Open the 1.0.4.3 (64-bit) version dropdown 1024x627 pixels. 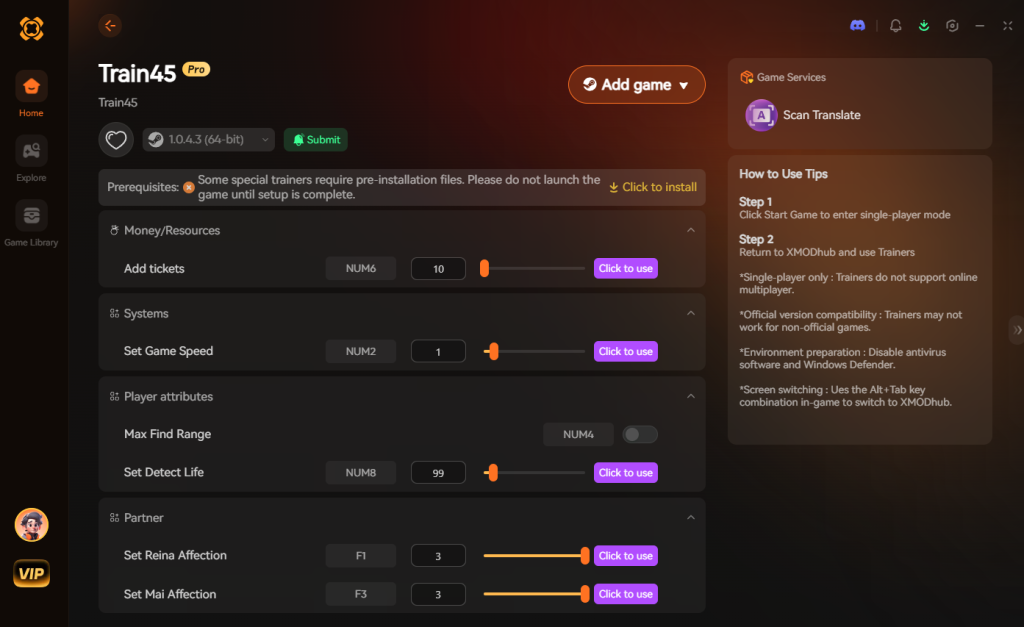click(x=208, y=139)
